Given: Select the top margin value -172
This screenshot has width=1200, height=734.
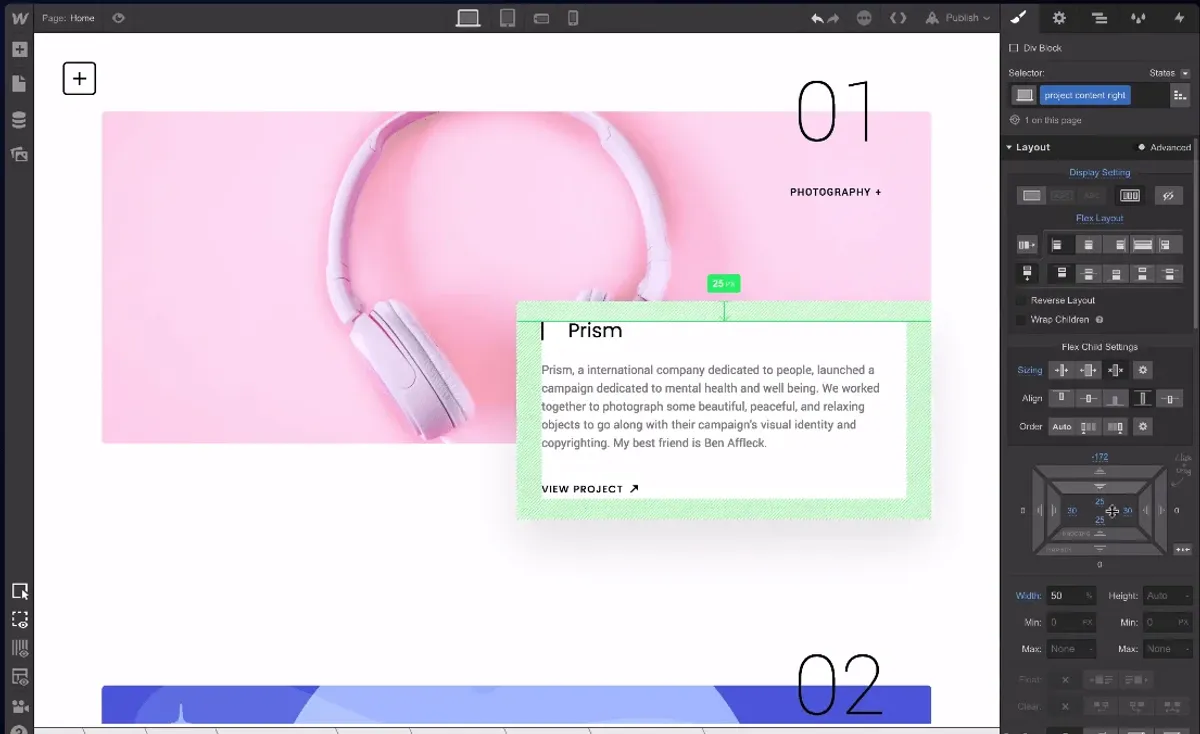Looking at the screenshot, I should pos(1100,457).
